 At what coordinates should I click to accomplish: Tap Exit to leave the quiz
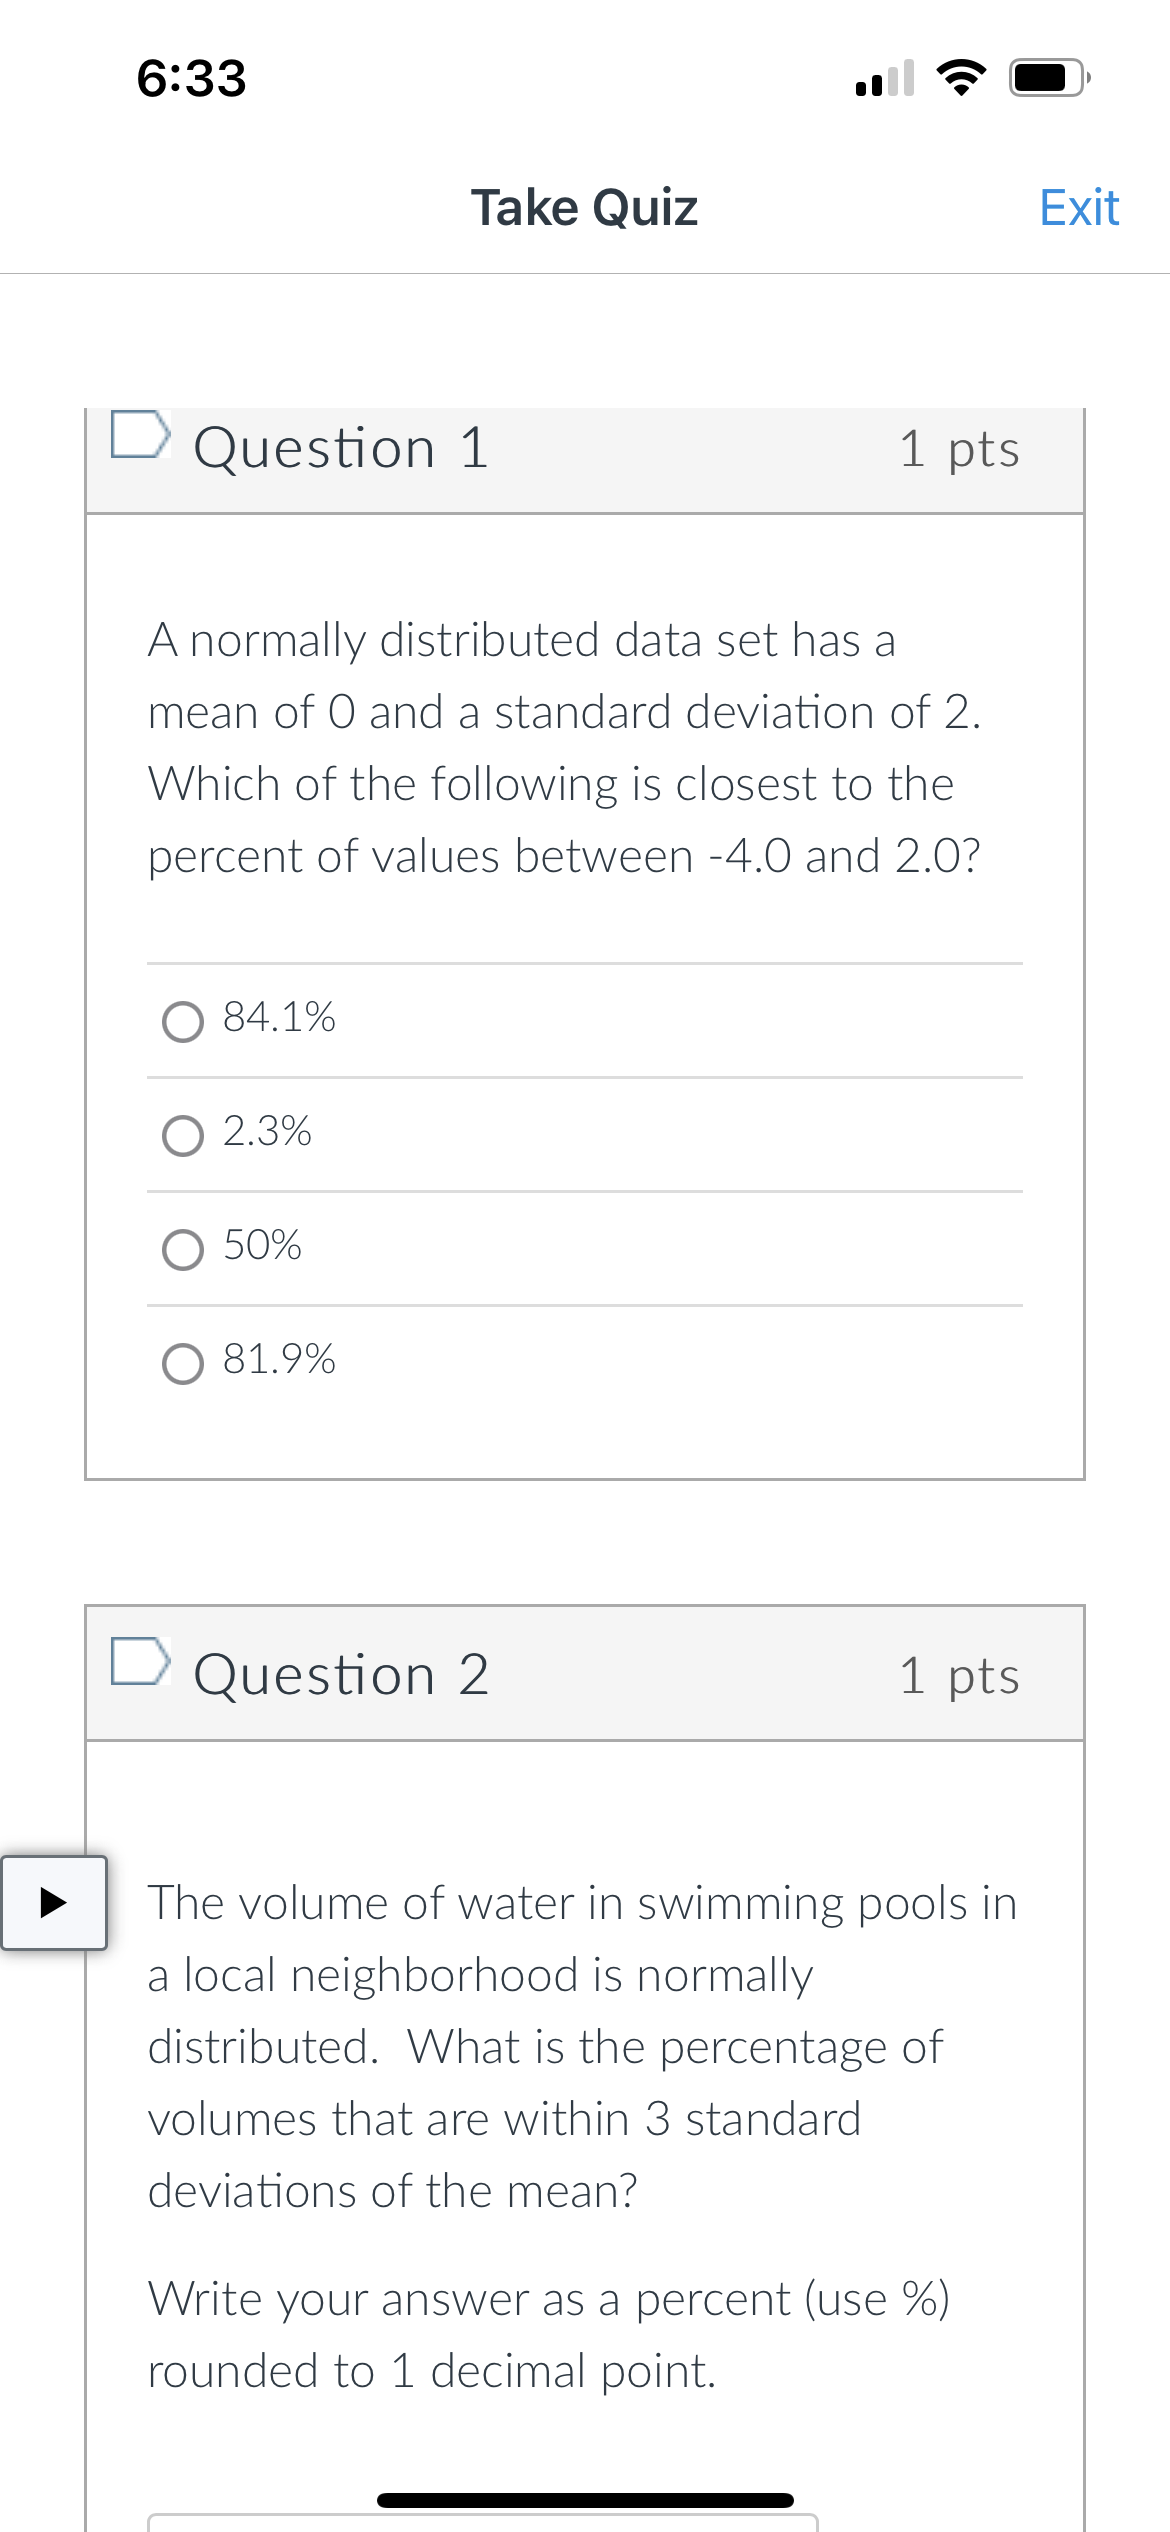(x=1078, y=207)
